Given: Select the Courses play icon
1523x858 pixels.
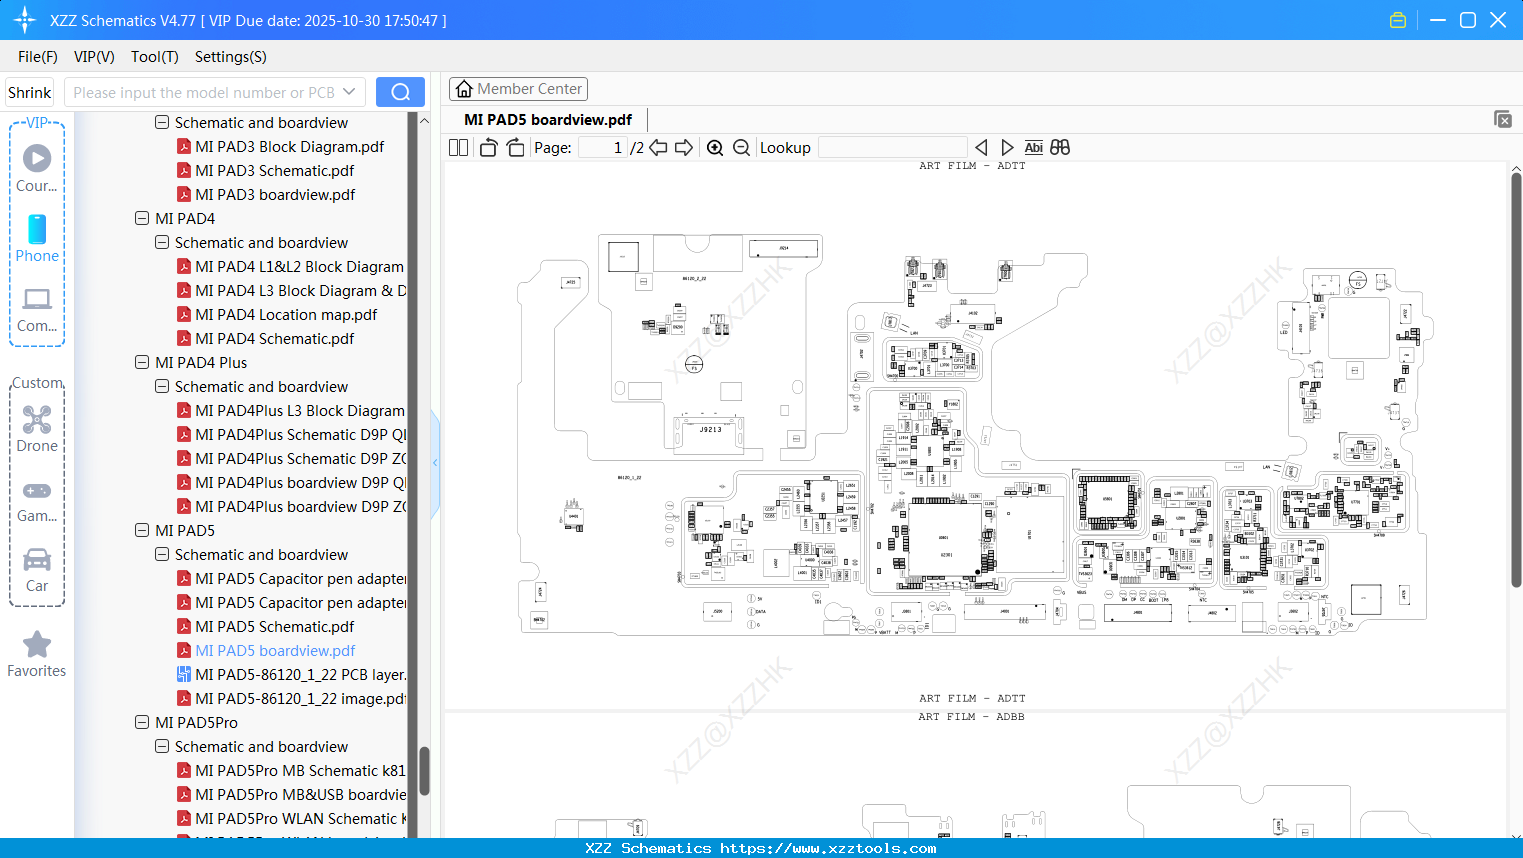Looking at the screenshot, I should pyautogui.click(x=37, y=157).
